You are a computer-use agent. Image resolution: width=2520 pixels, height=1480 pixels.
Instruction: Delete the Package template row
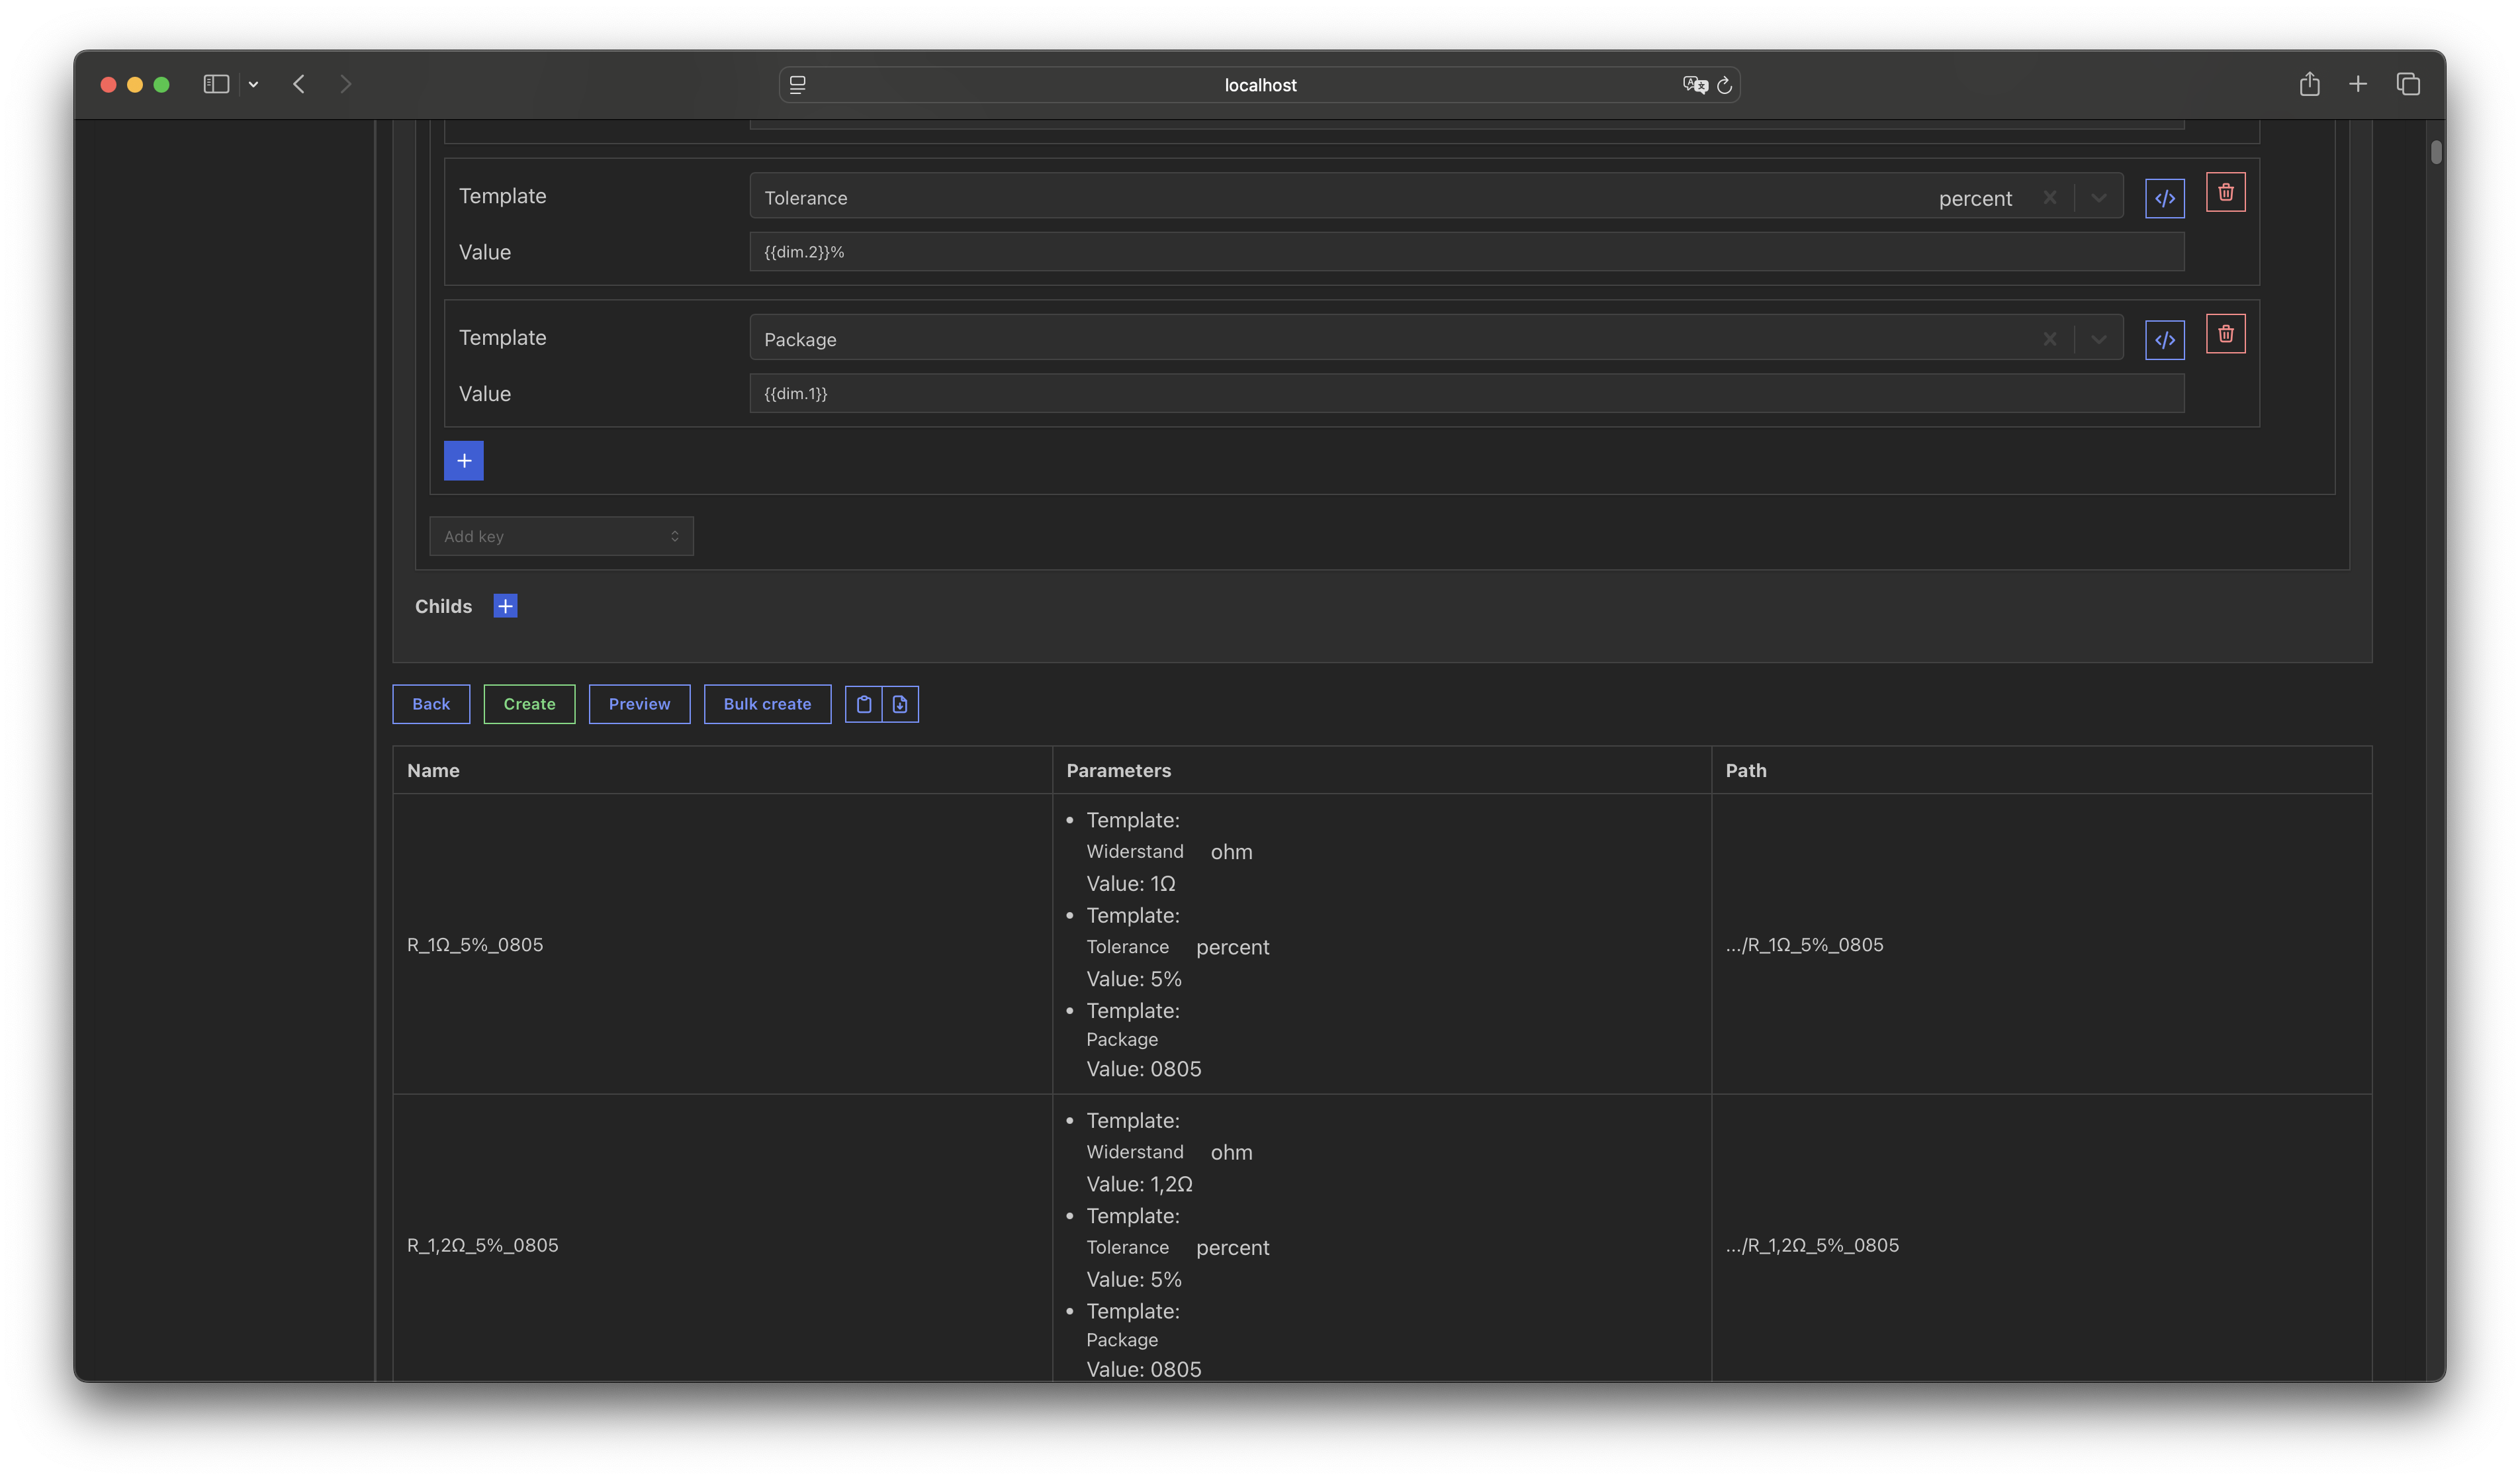point(2225,334)
